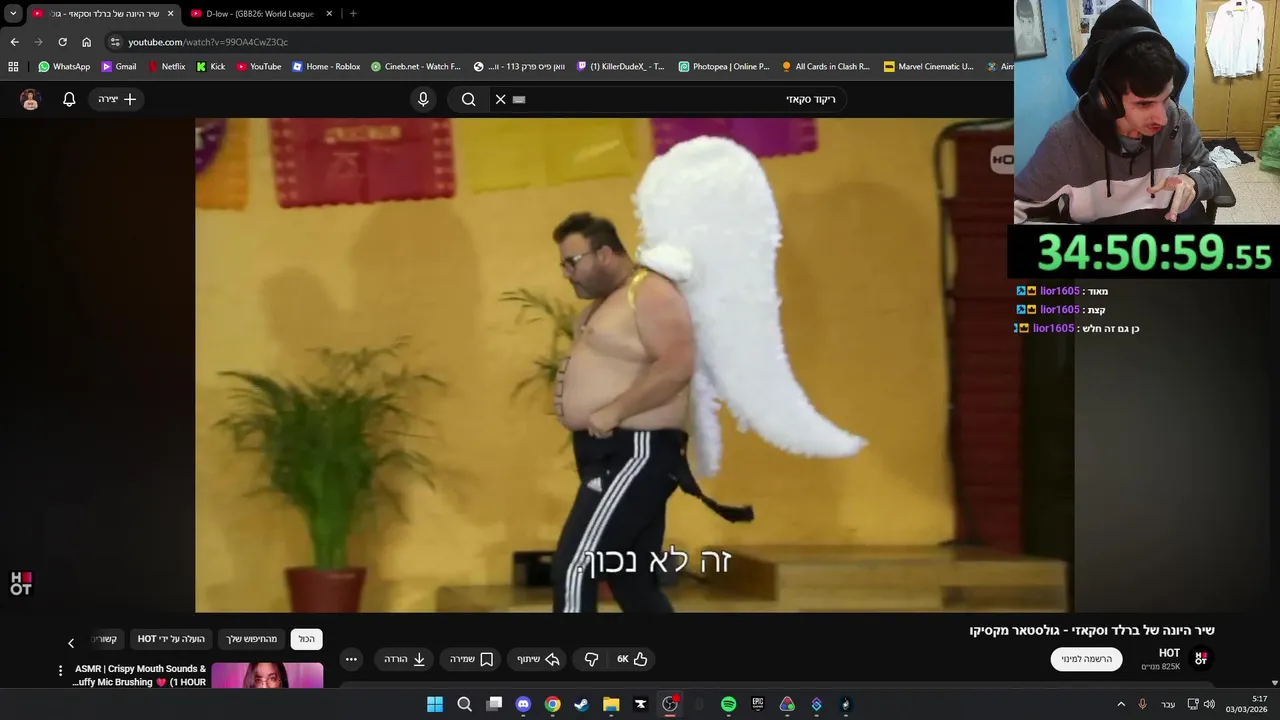View site information next to the URL
This screenshot has height=720, width=1280.
pos(115,42)
